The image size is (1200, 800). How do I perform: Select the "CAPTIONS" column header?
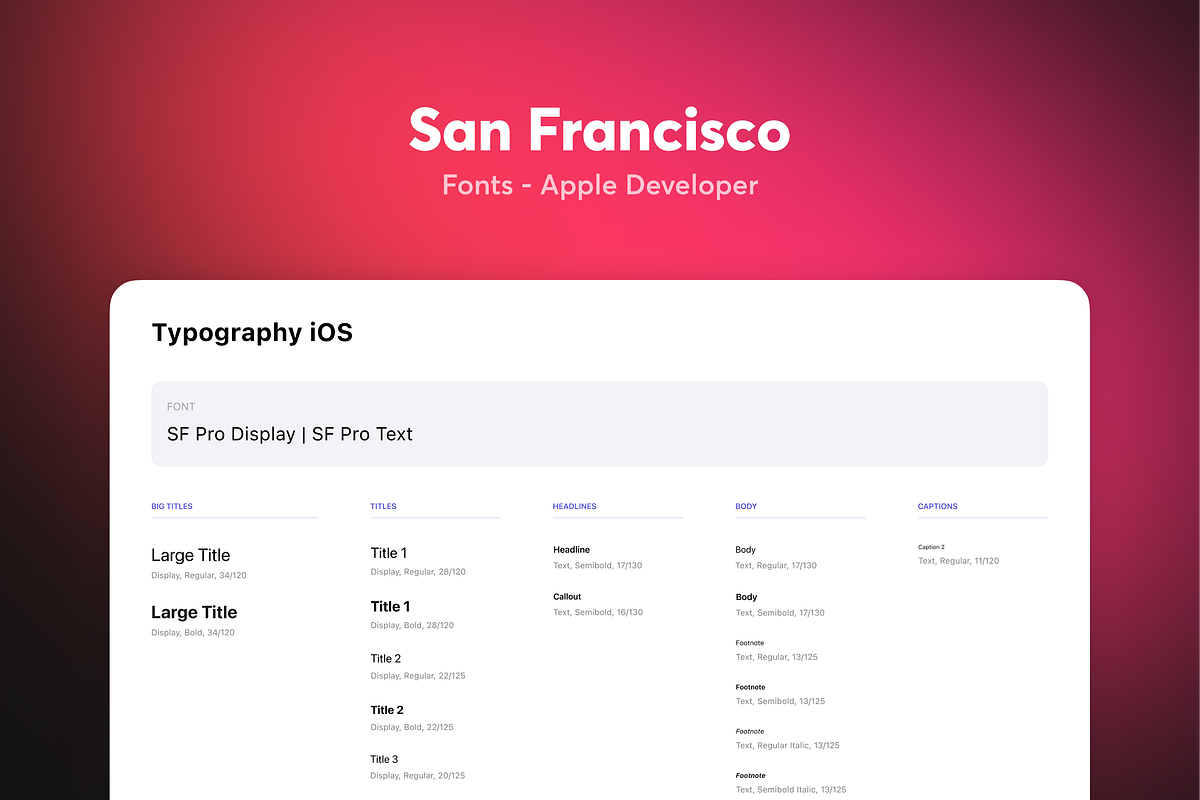pyautogui.click(x=938, y=506)
